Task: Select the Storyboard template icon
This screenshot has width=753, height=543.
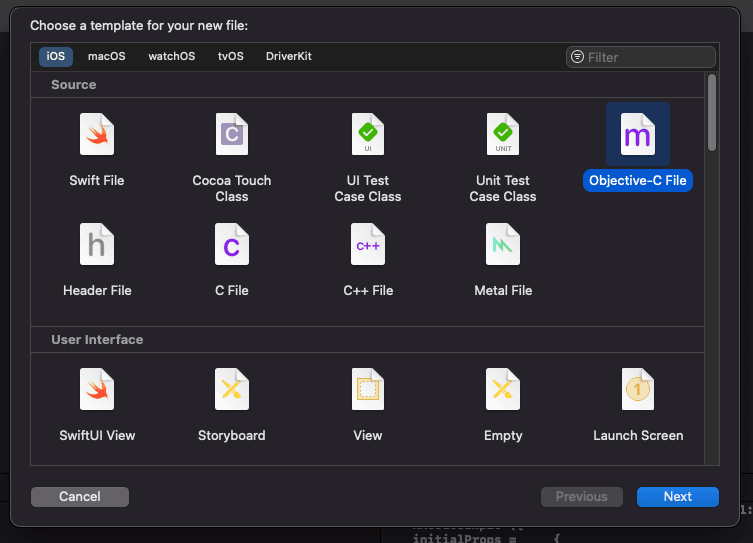Action: click(x=231, y=389)
